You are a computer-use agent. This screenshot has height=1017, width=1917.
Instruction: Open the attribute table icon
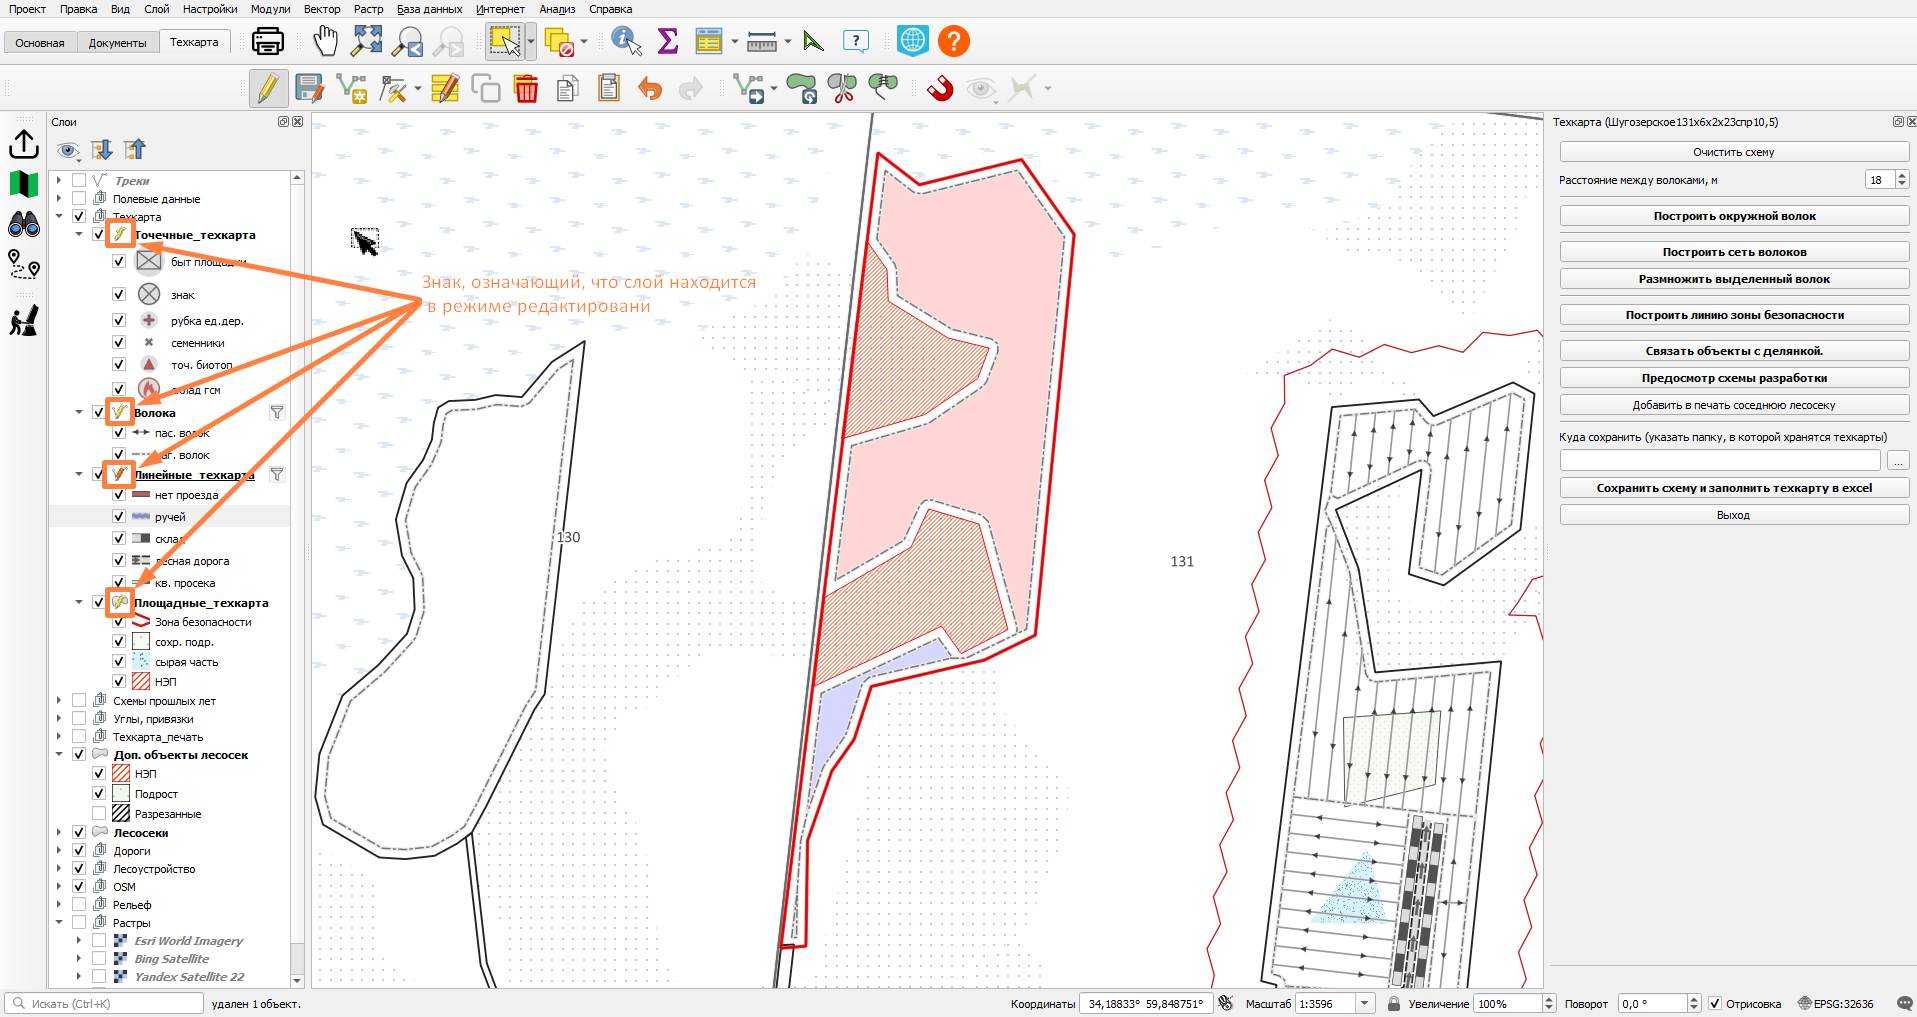[x=709, y=41]
